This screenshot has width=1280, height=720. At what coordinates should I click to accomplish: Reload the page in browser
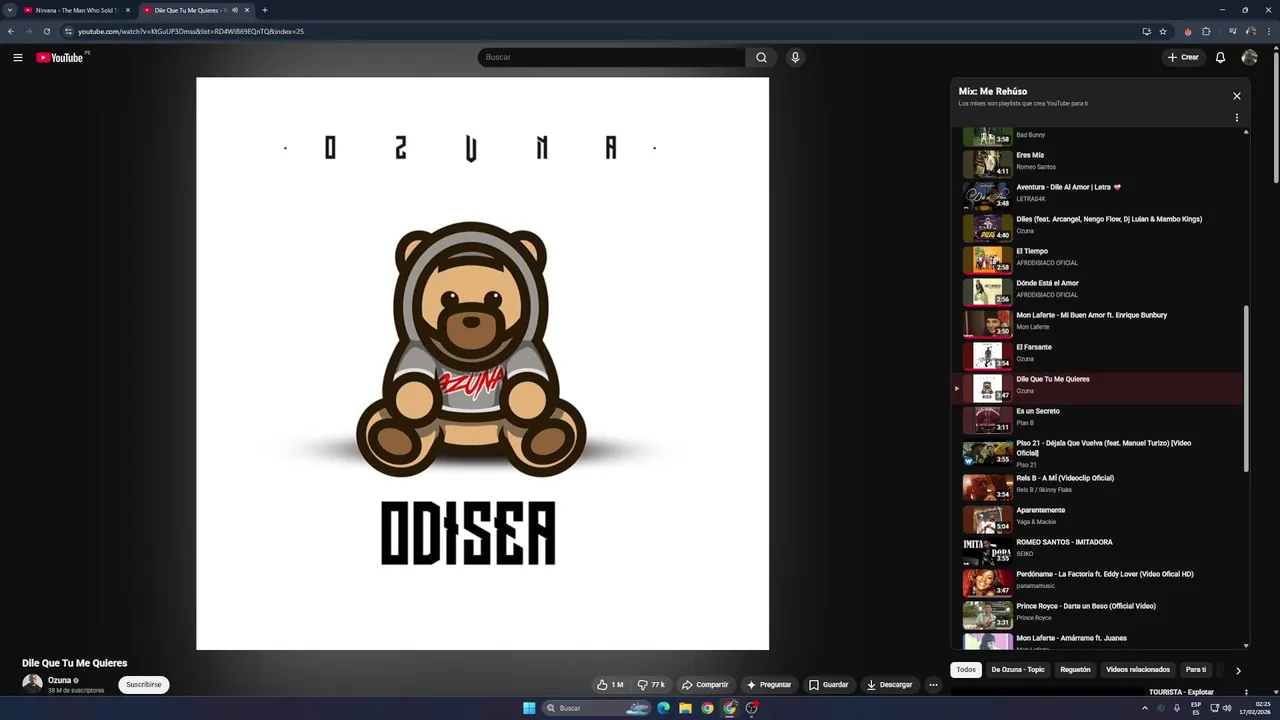click(46, 31)
